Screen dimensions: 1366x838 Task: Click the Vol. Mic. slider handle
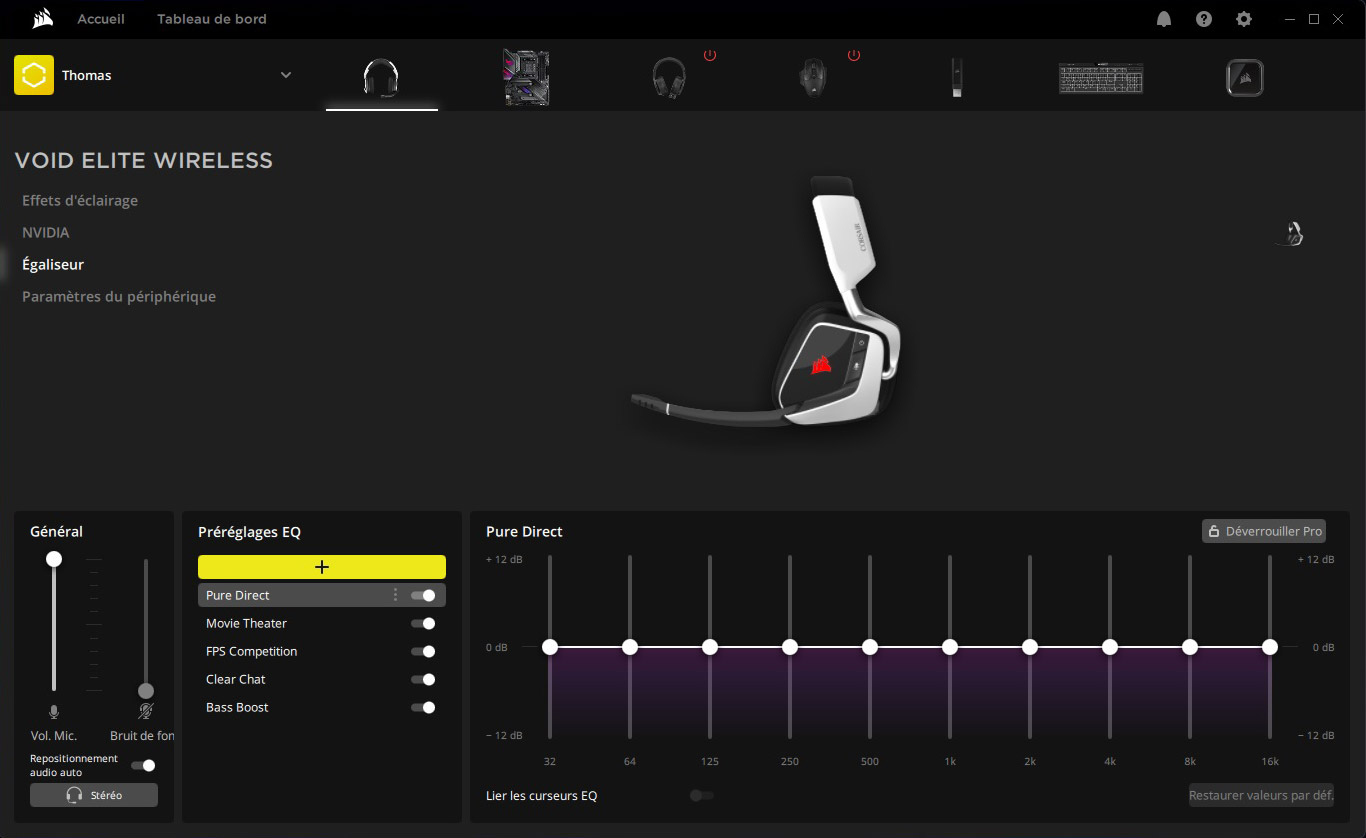pos(54,559)
